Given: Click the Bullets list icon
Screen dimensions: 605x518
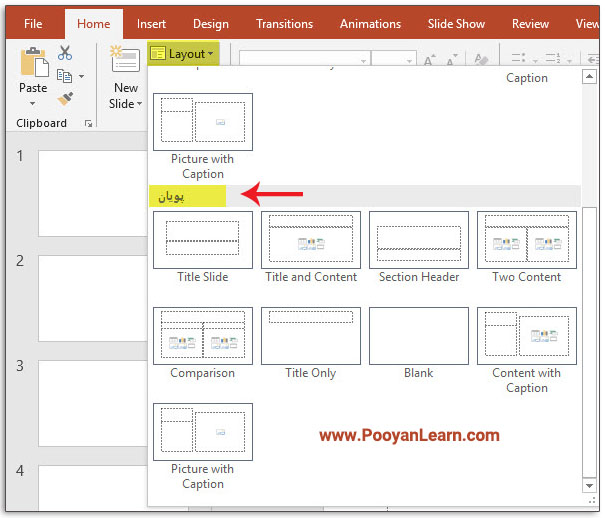Looking at the screenshot, I should (518, 58).
